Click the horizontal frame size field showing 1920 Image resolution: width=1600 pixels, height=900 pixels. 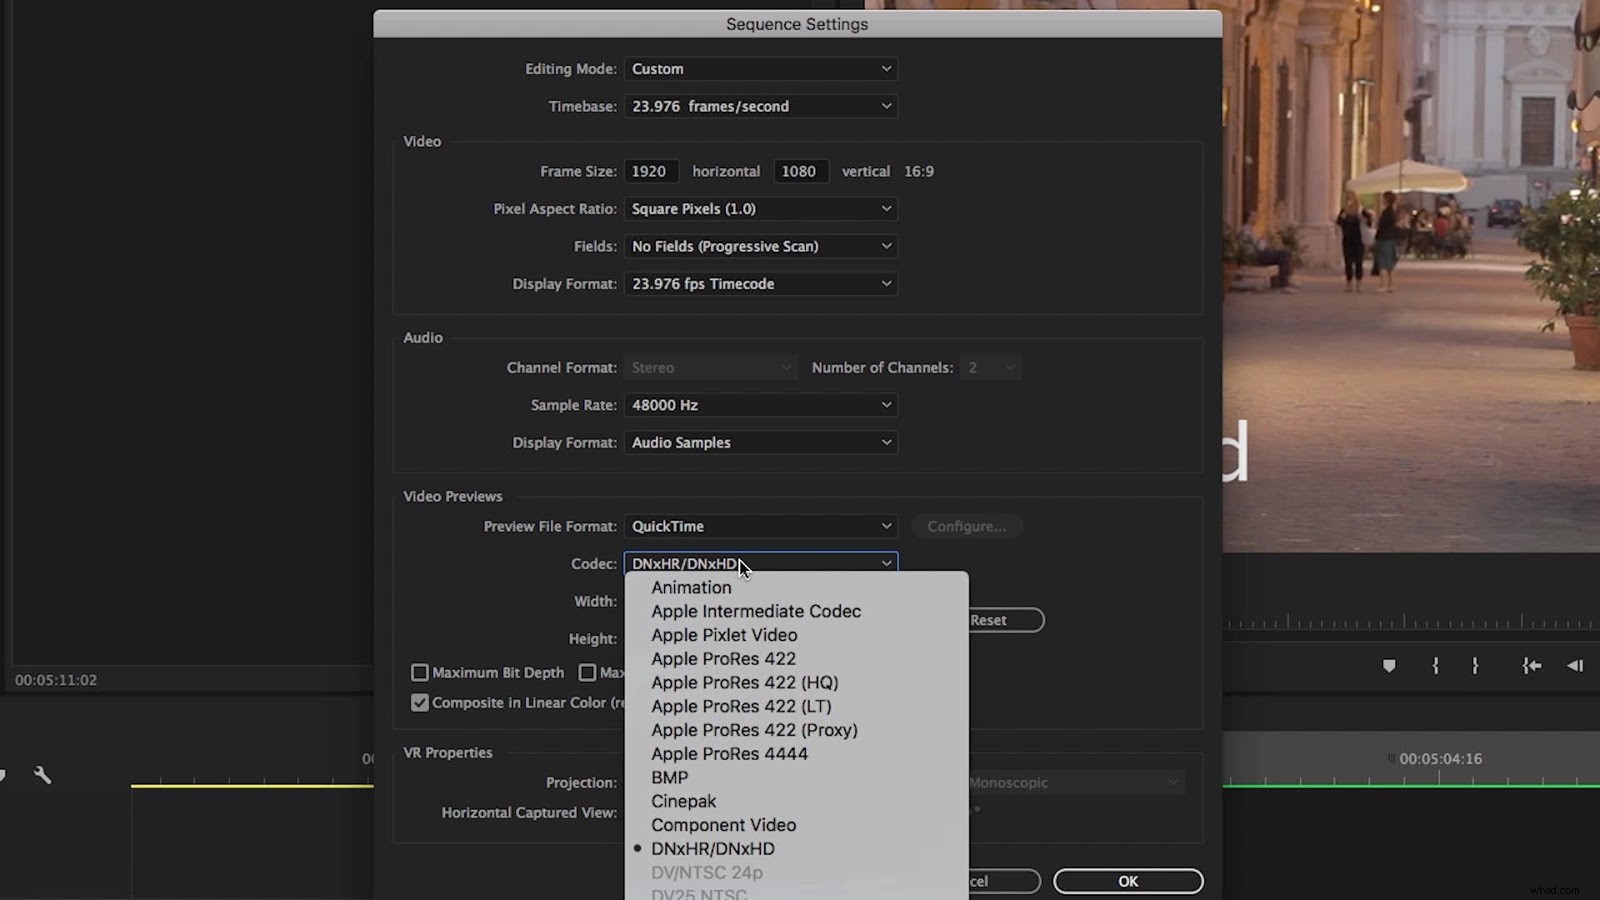click(x=651, y=171)
